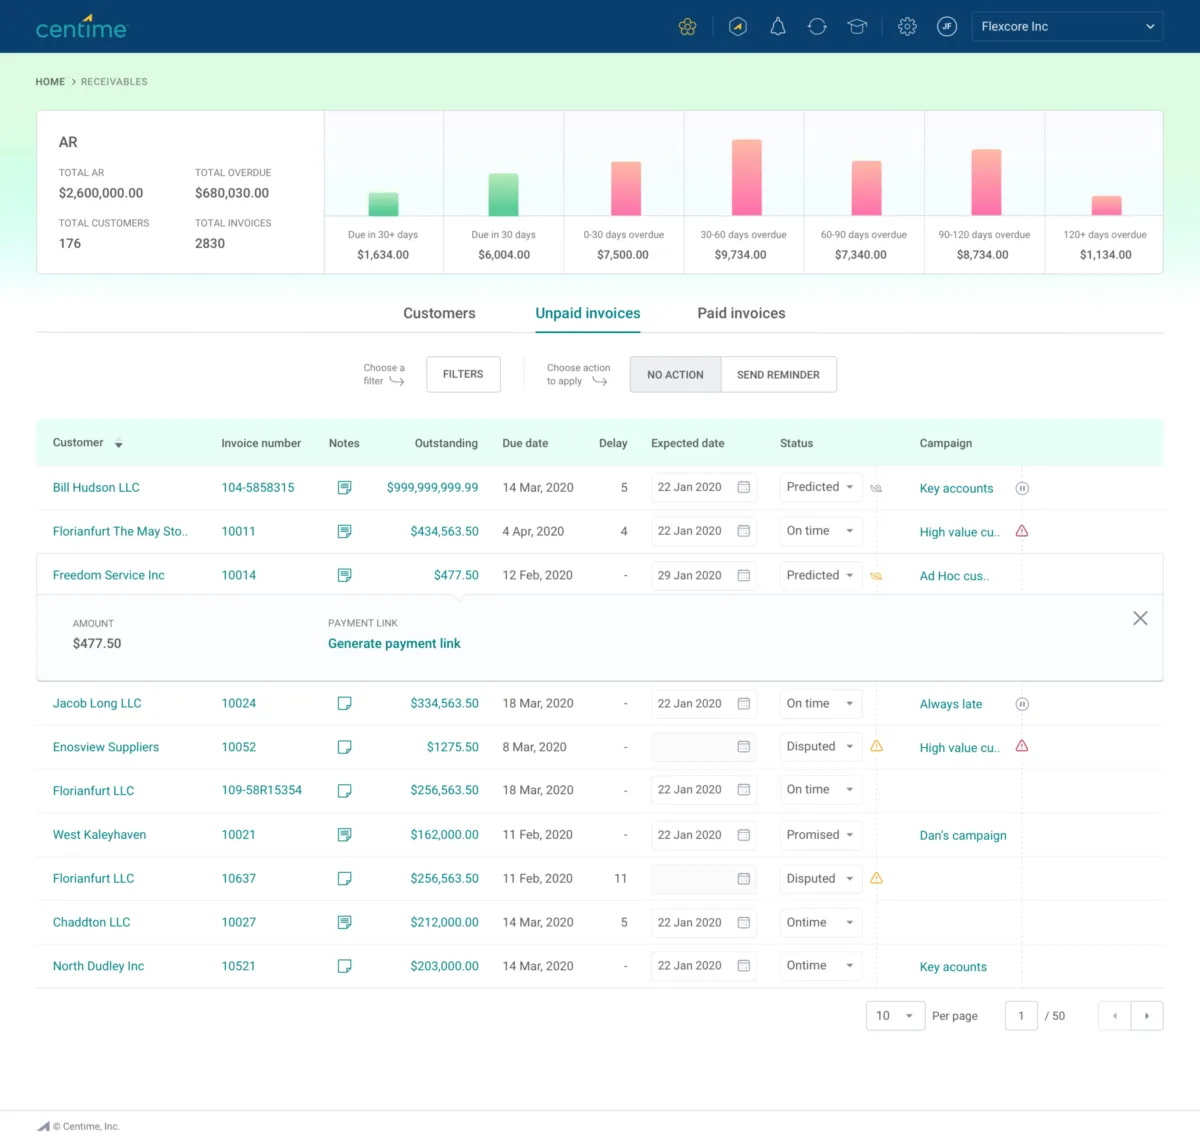Image resolution: width=1200 pixels, height=1143 pixels.
Task: Click the sync refresh icon in header
Action: (x=817, y=27)
